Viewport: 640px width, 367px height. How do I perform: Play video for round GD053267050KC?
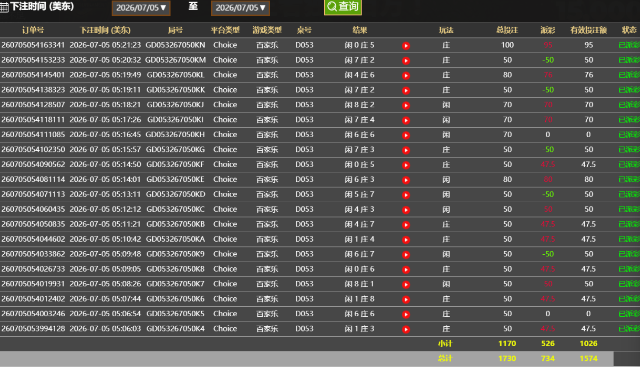[406, 210]
